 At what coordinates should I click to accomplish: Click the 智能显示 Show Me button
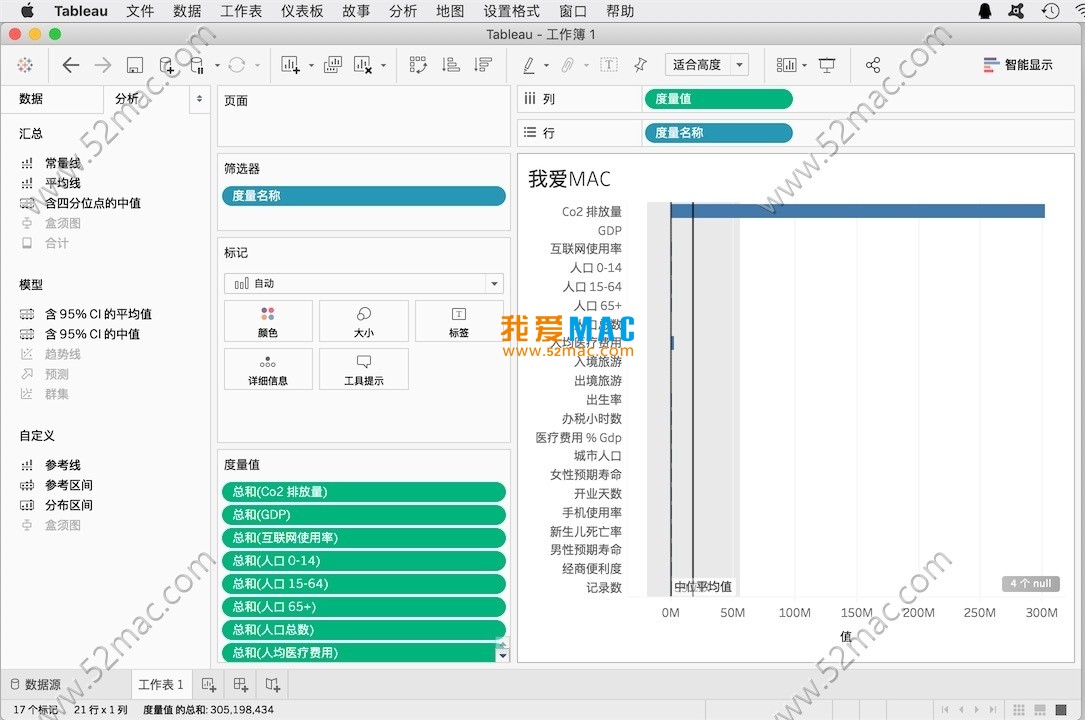click(1018, 65)
